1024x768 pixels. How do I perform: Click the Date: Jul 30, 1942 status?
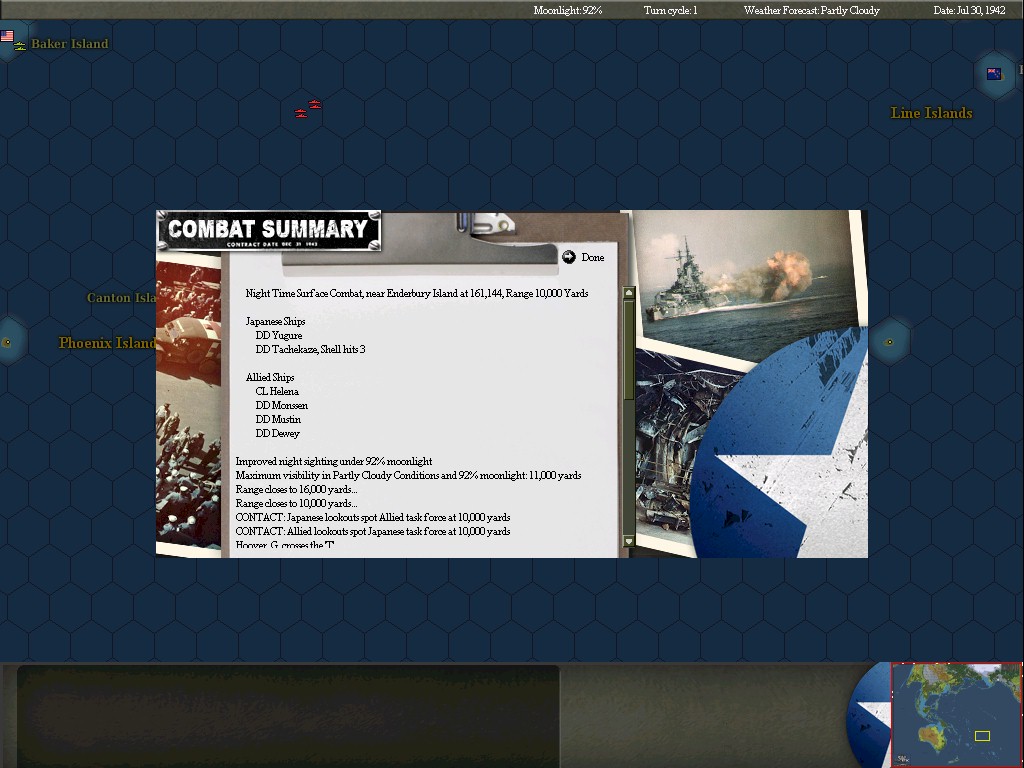coord(969,10)
